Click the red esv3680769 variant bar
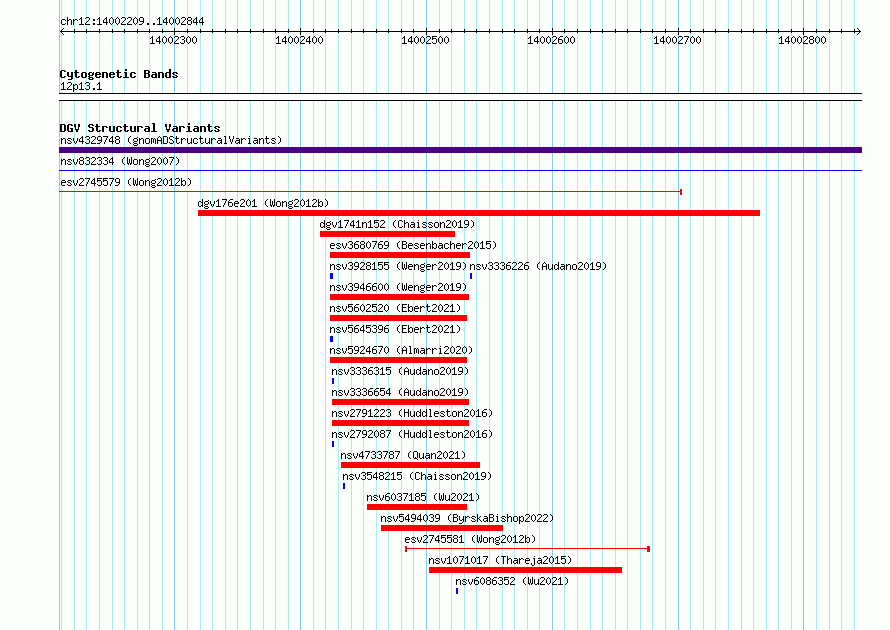The image size is (890, 630). click(400, 255)
